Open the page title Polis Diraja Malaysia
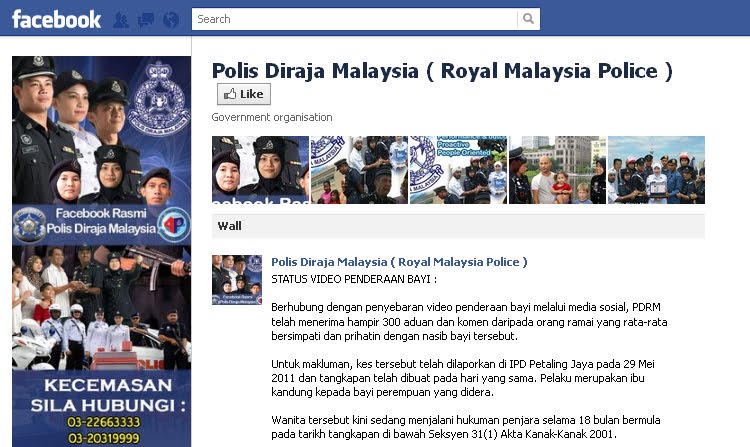 (x=442, y=71)
